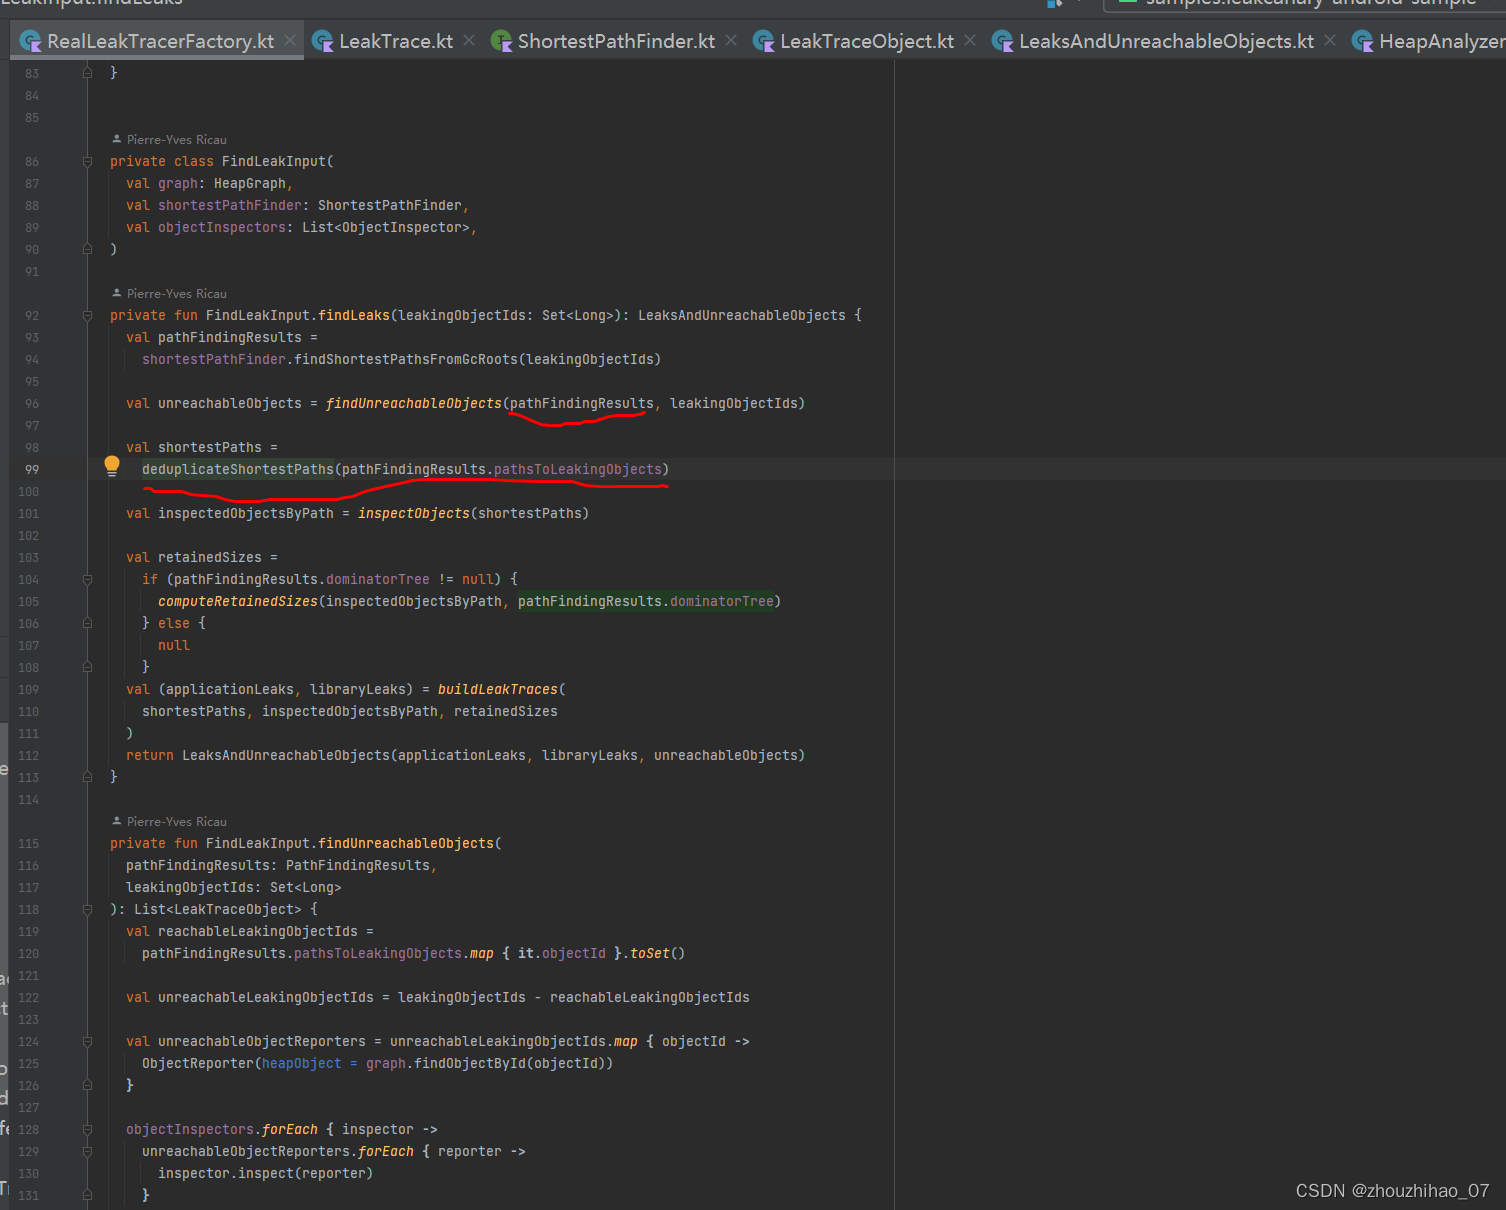The width and height of the screenshot is (1506, 1210).
Task: Fold the forEach inspector lambda at line 128
Action: tap(87, 1129)
